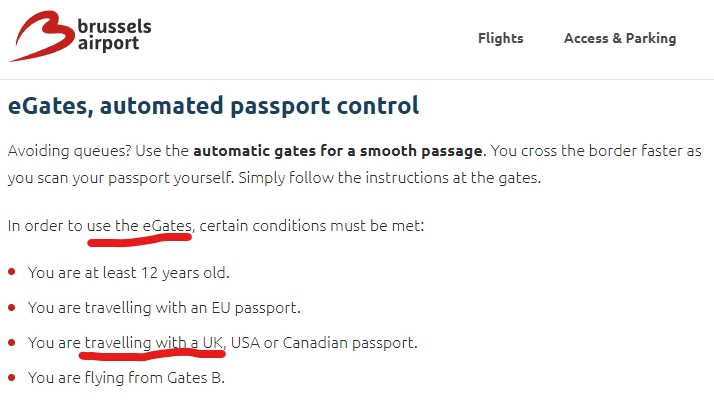Click the '12 years old' bullet item

(128, 272)
